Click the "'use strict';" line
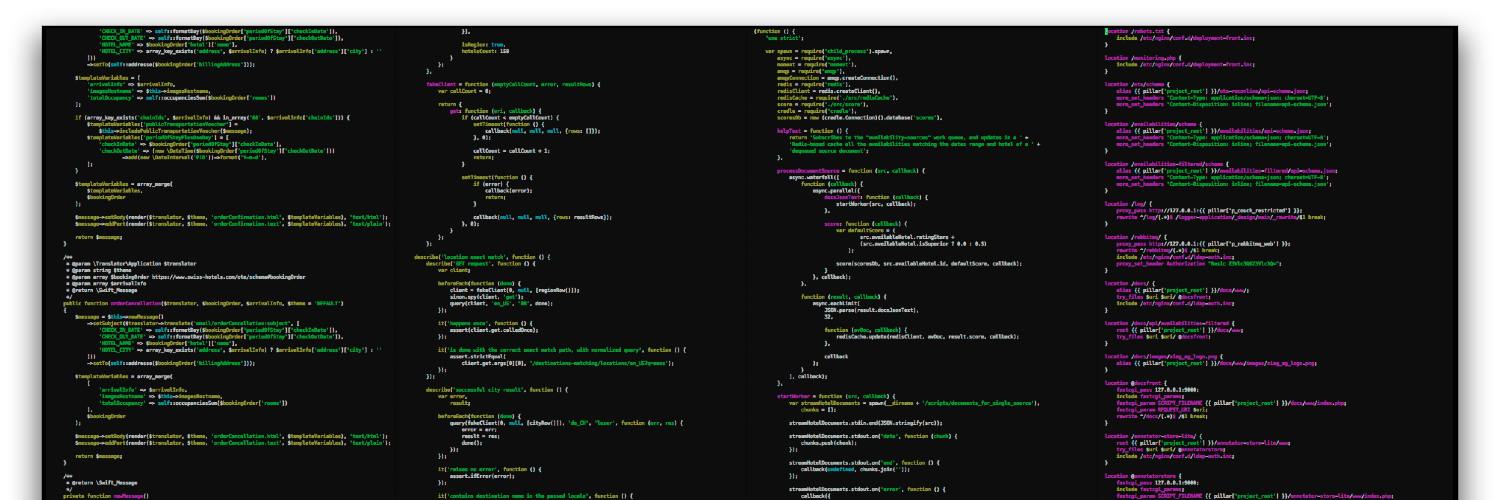1500x500 pixels. [784, 38]
